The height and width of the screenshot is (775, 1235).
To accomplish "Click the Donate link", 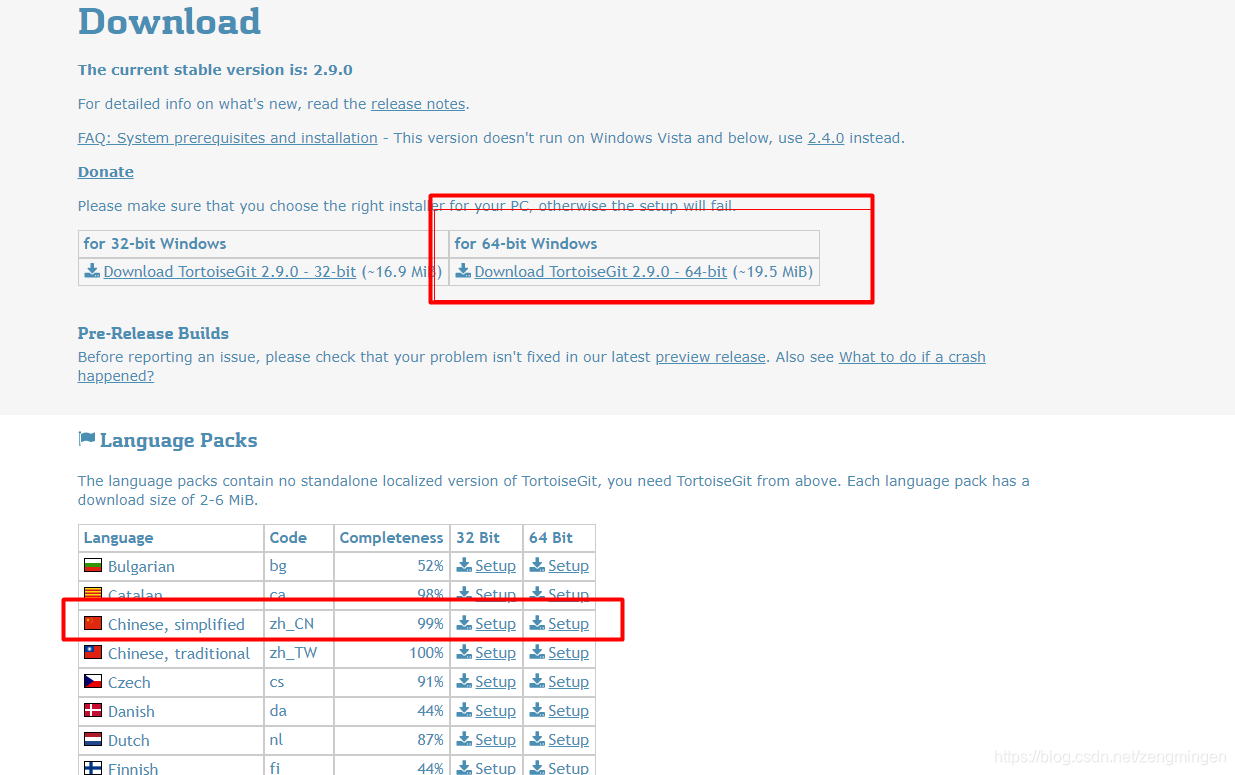I will (106, 172).
